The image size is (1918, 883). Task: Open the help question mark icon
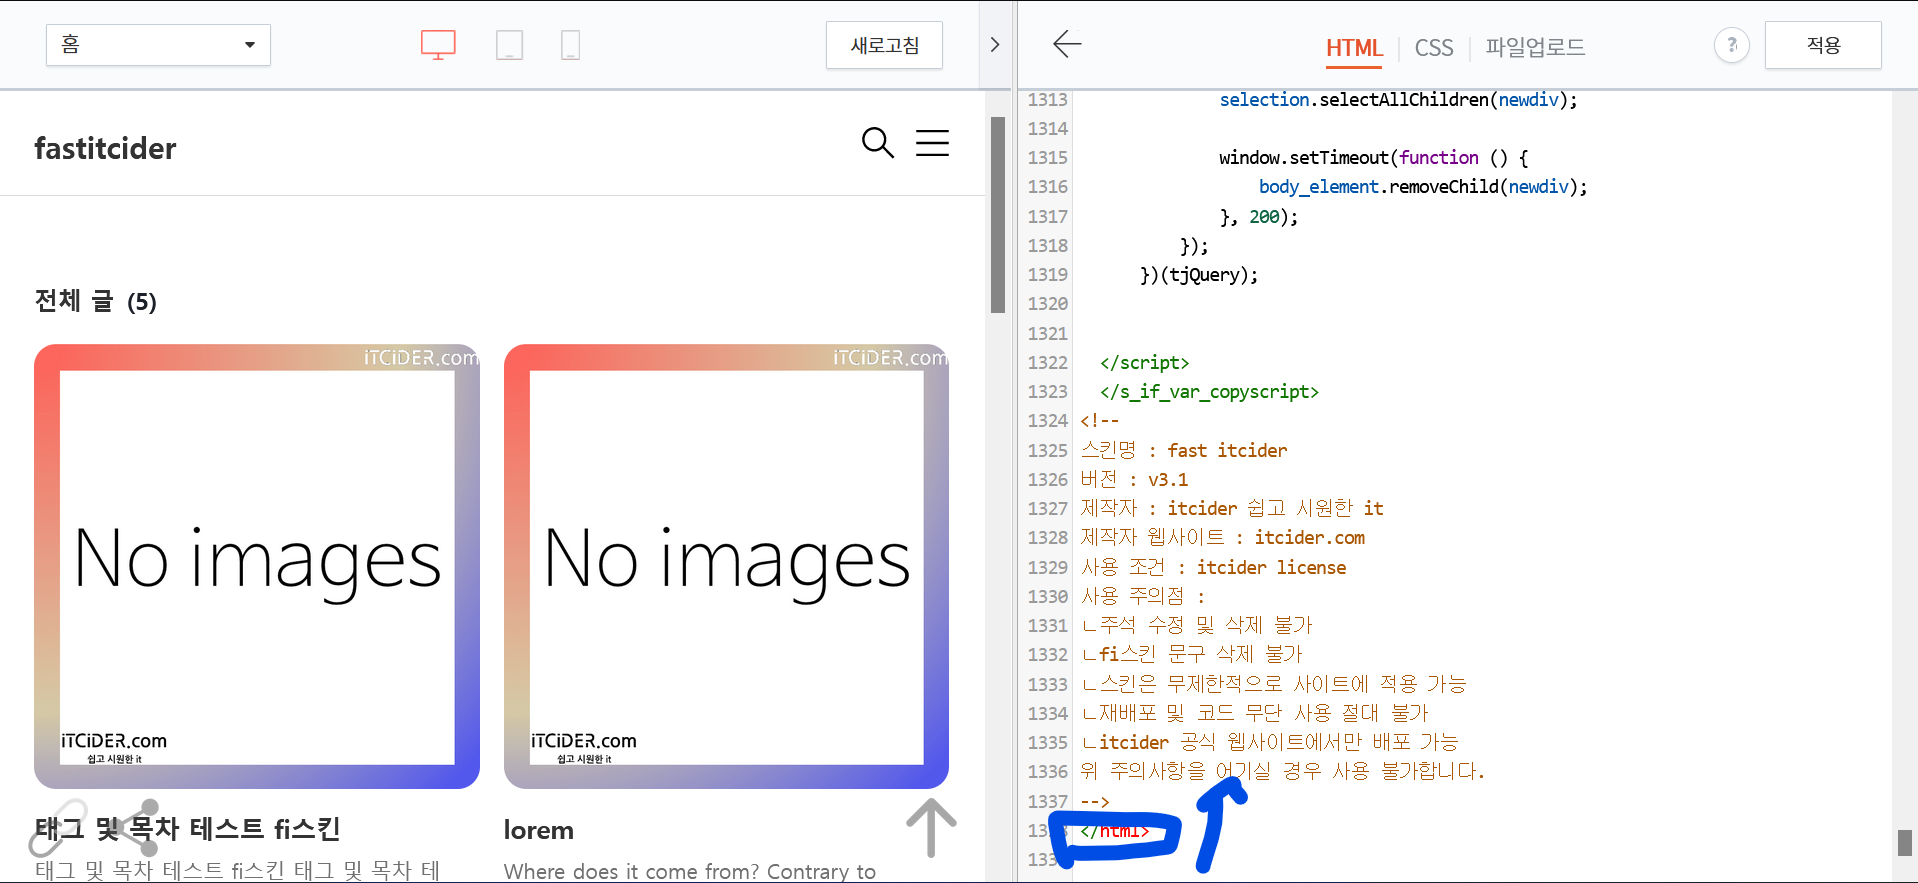(1732, 45)
